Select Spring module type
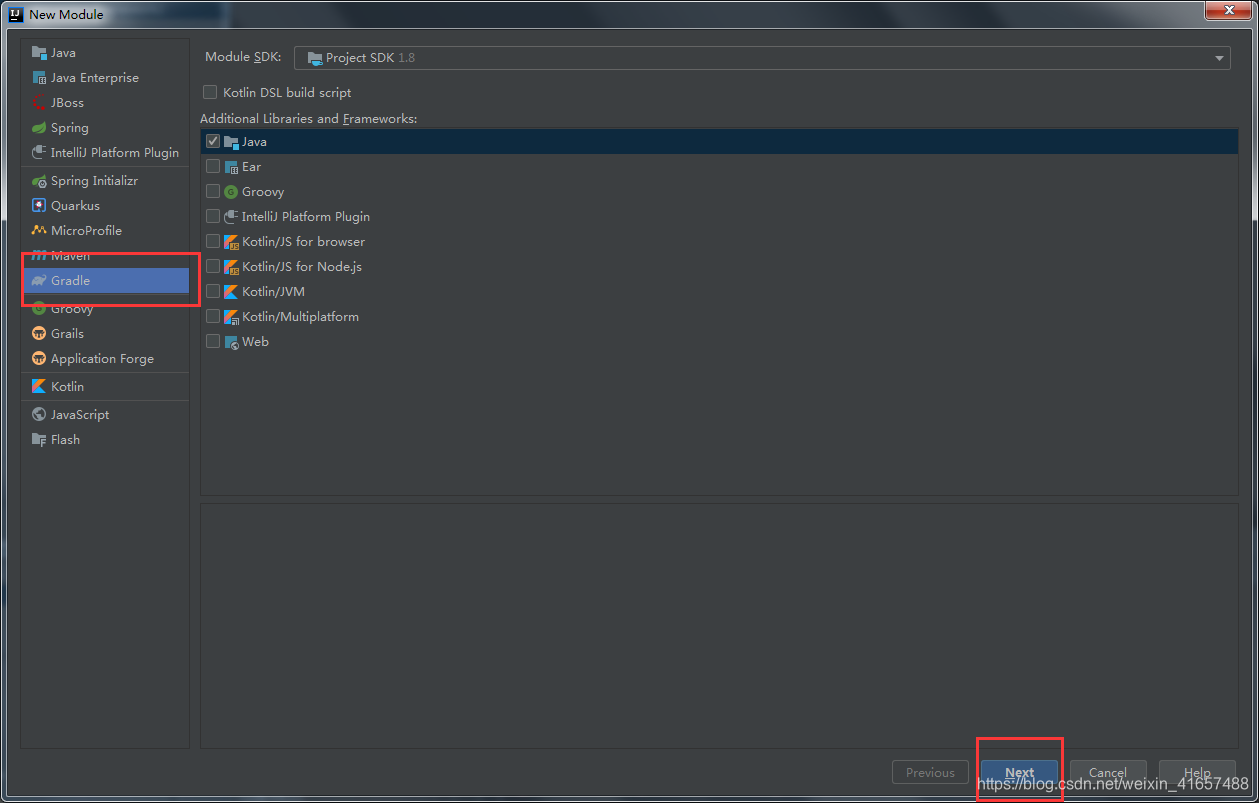 (105, 128)
